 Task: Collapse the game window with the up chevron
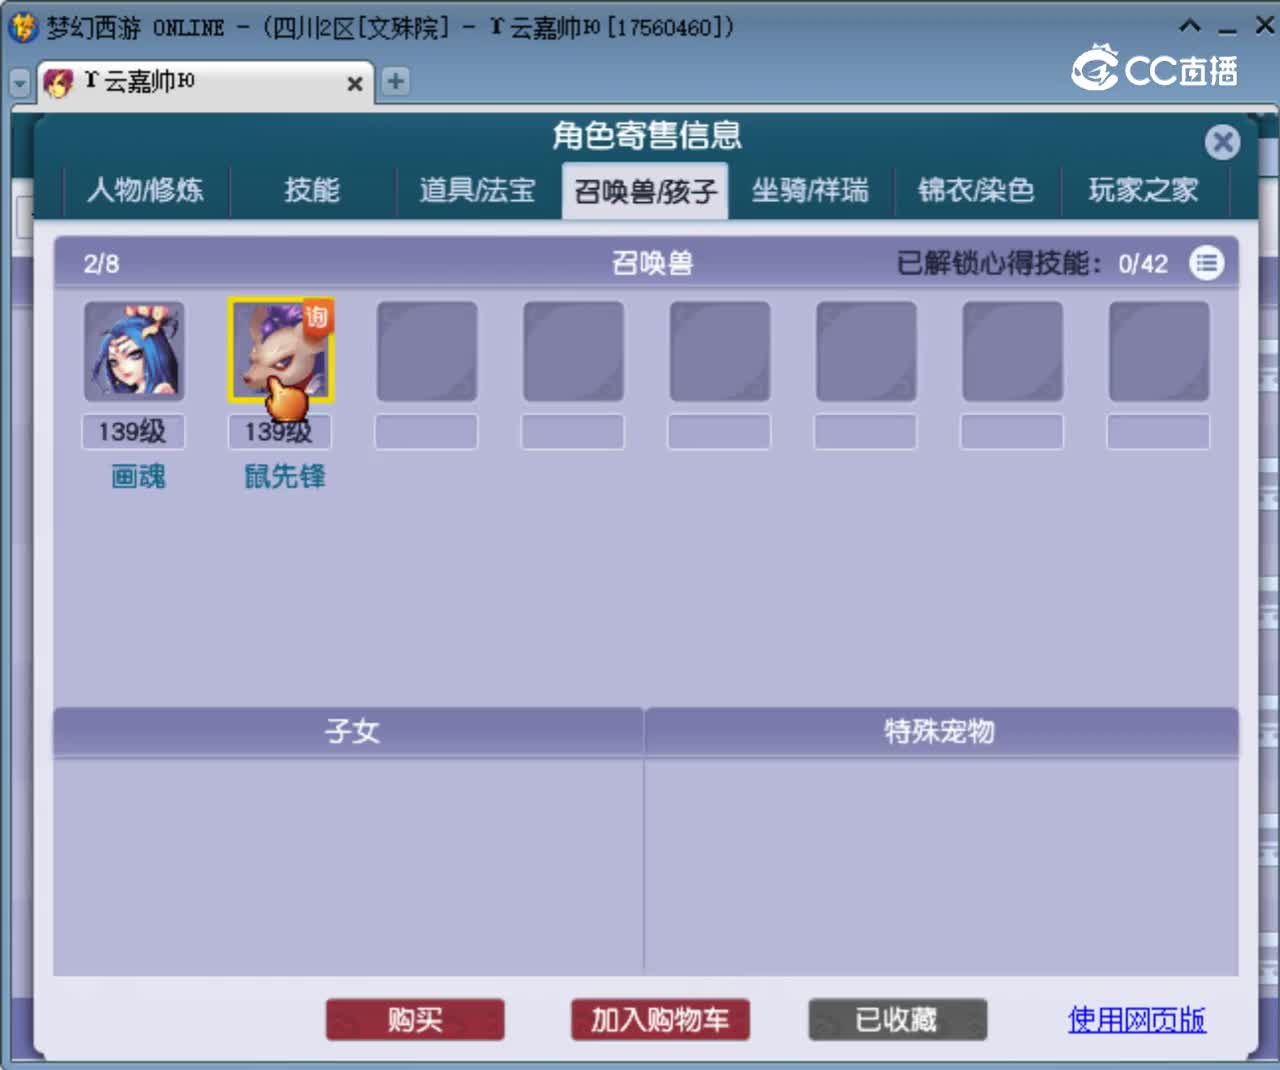pyautogui.click(x=1190, y=26)
